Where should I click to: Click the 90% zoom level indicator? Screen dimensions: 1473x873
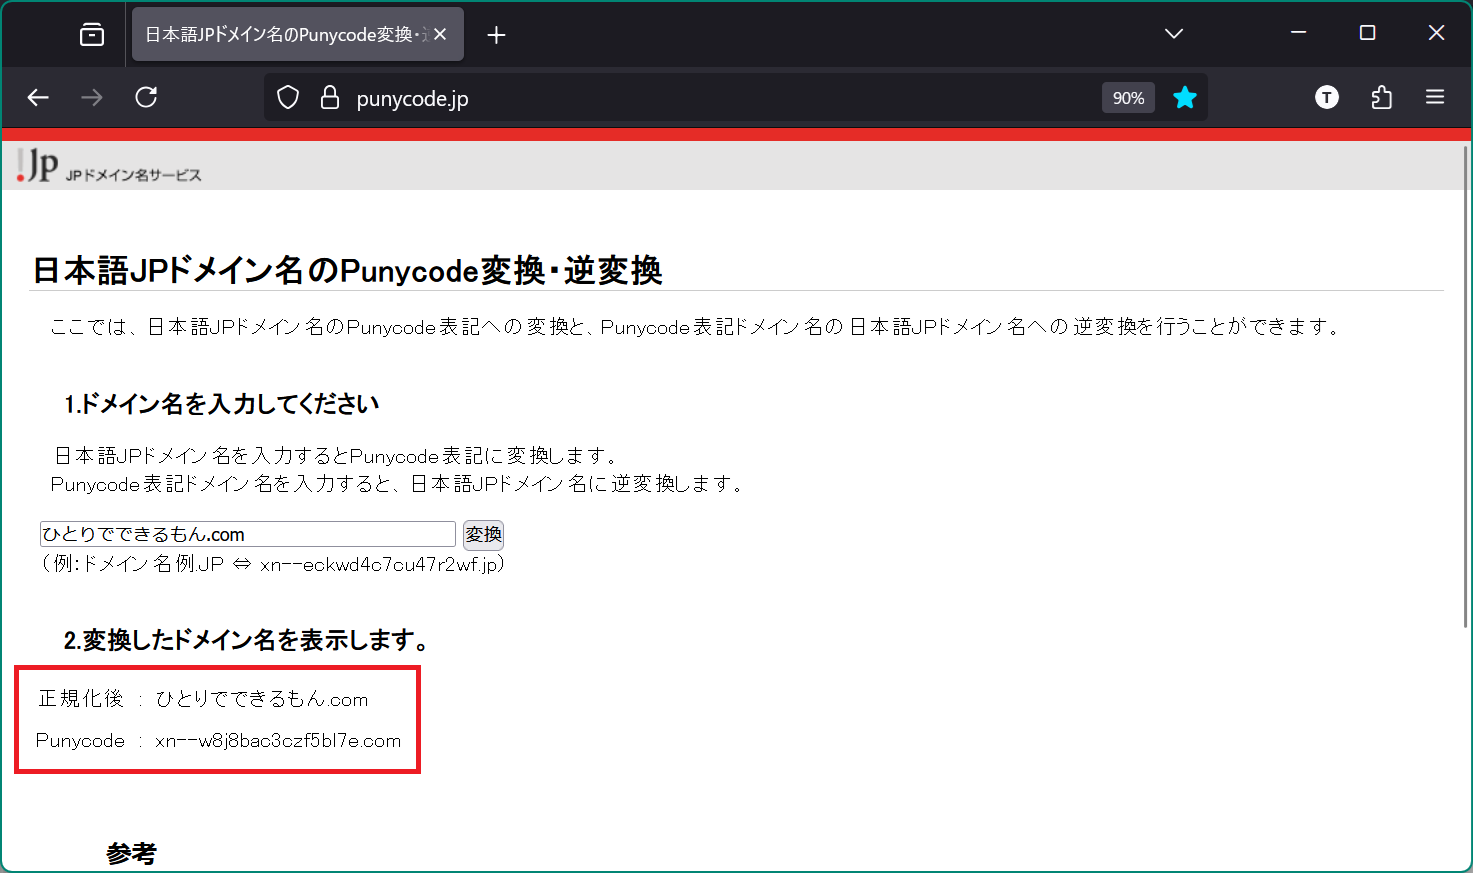pos(1127,97)
